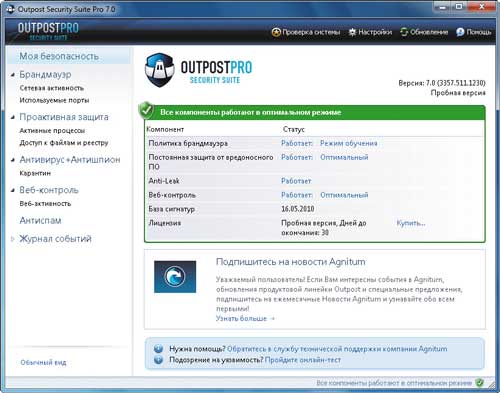Click 'Работает' link in Веб-контроль row
The height and width of the screenshot is (393, 500).
[297, 195]
